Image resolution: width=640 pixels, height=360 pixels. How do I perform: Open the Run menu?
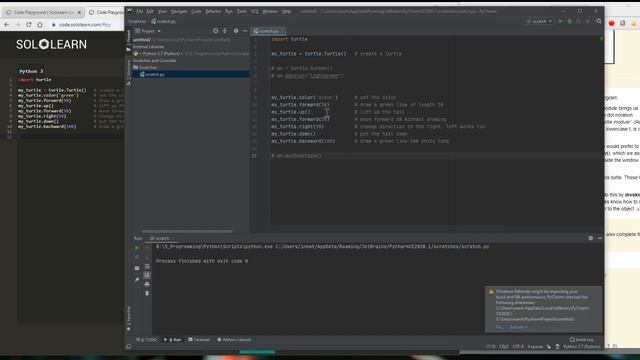click(x=229, y=11)
